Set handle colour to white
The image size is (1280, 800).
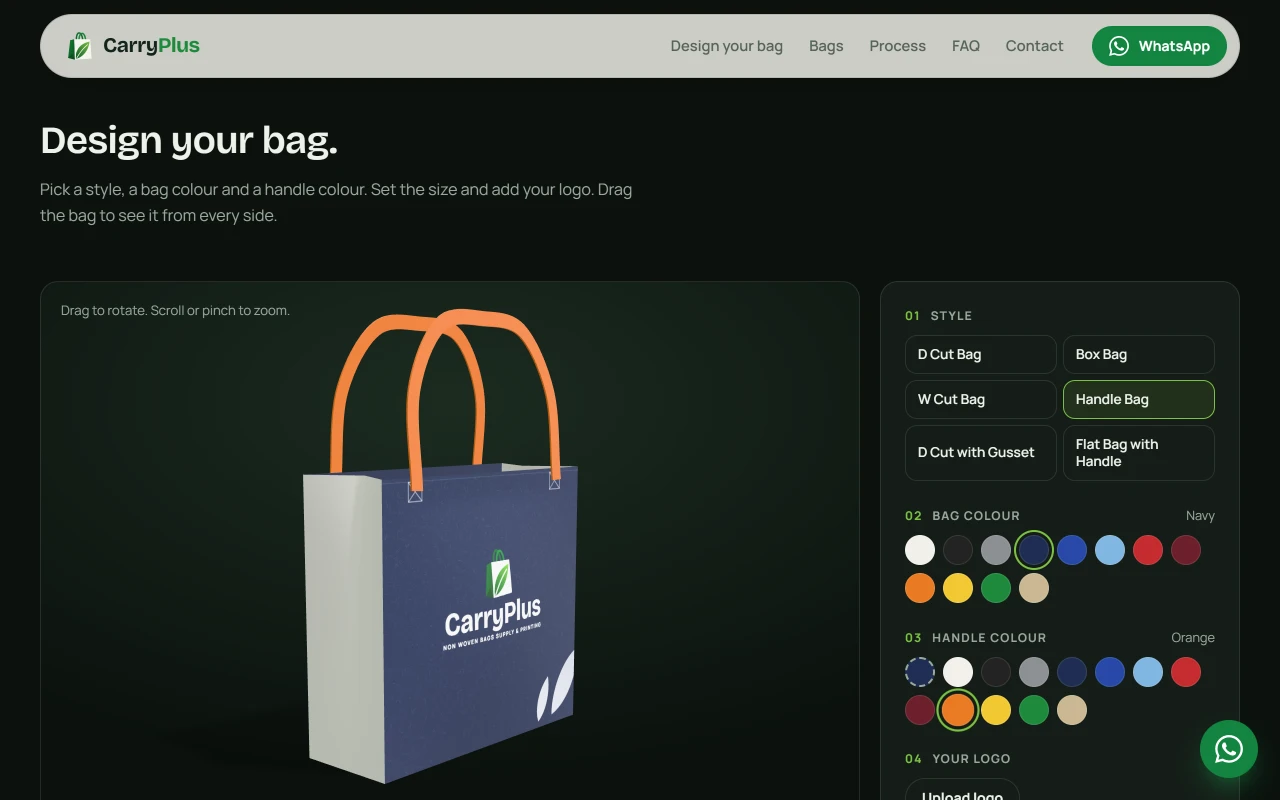(x=958, y=672)
